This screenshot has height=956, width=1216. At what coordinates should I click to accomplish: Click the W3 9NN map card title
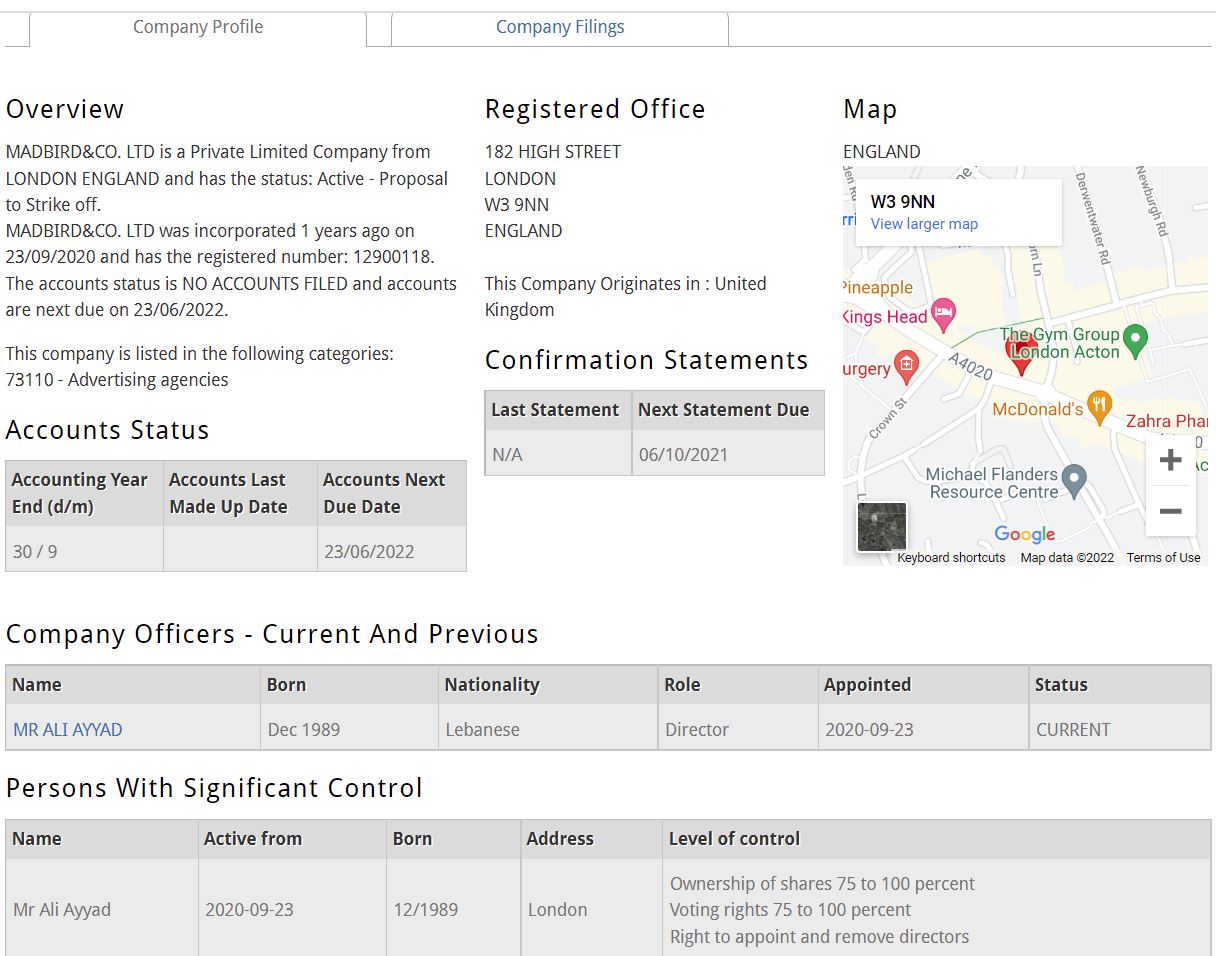coord(903,202)
